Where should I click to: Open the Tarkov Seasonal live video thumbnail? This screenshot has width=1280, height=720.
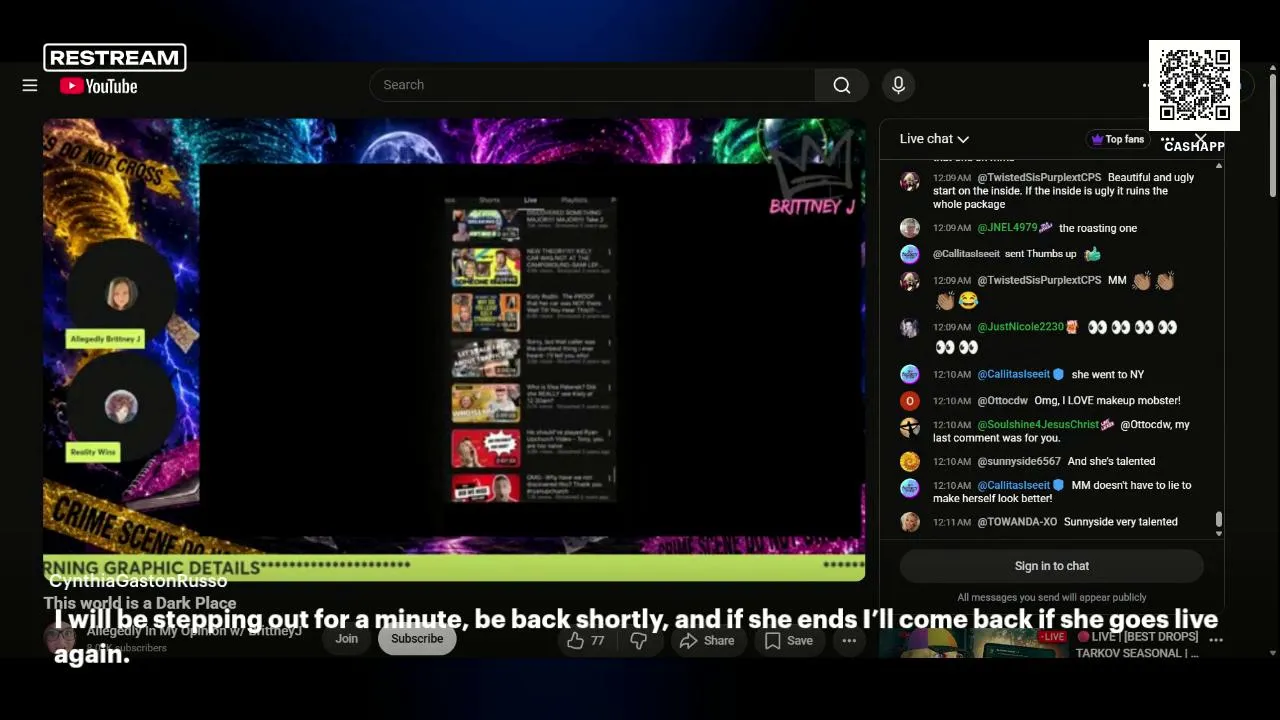[973, 644]
